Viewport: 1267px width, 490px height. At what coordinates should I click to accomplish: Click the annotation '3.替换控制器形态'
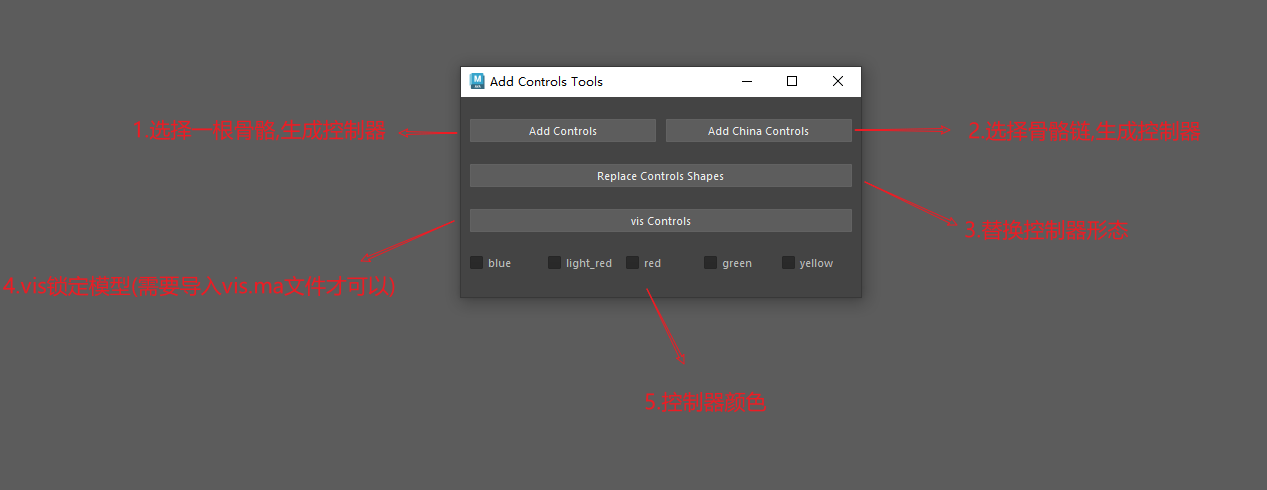1046,230
